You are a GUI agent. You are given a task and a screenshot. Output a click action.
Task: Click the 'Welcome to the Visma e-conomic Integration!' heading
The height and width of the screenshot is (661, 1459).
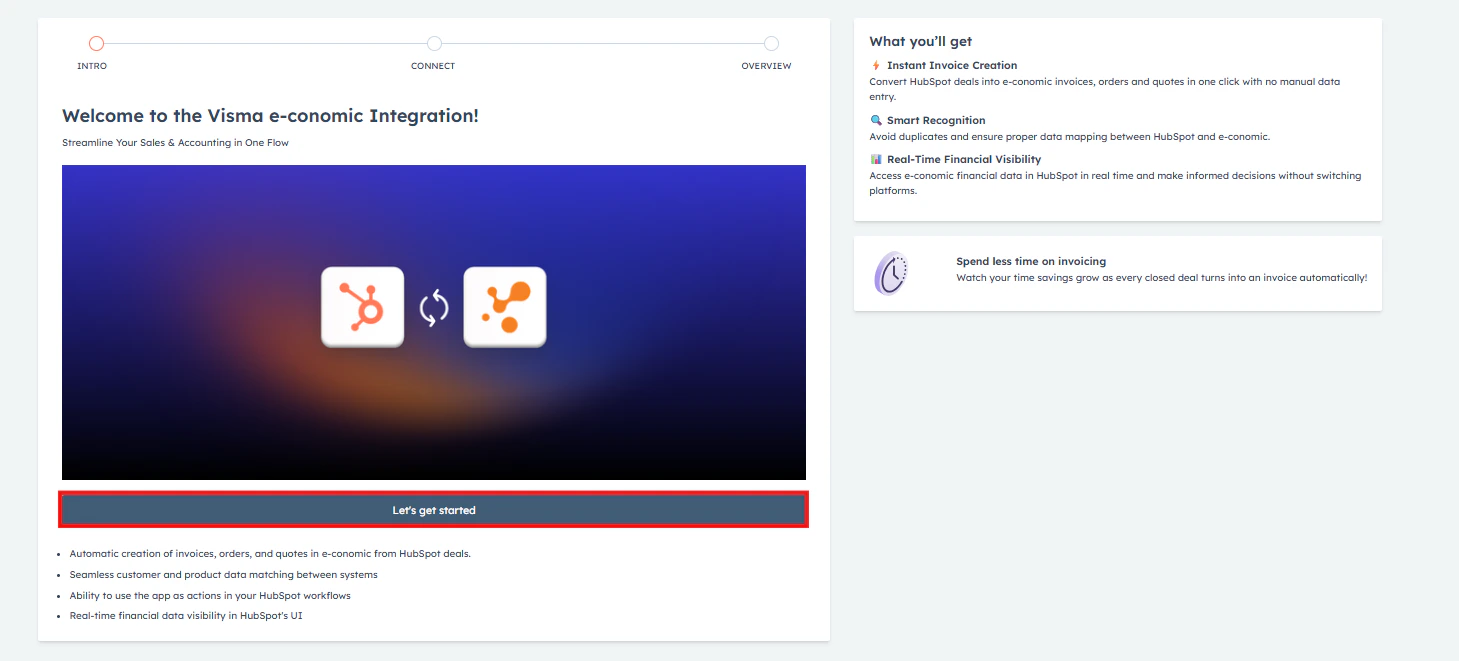tap(270, 116)
